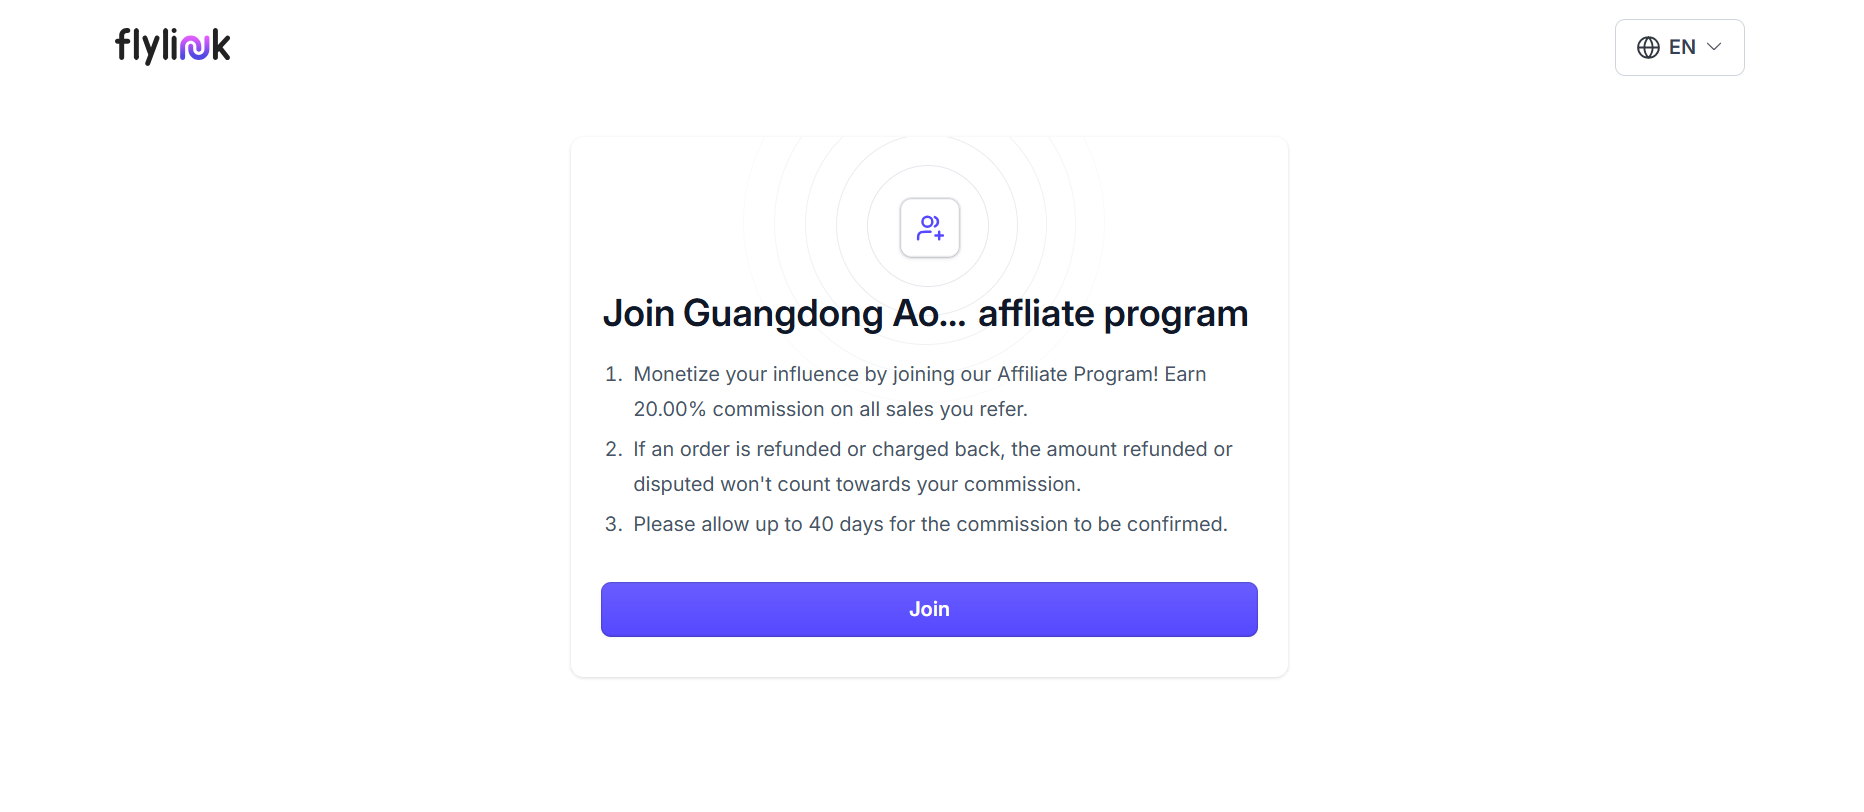Click the 'affliate program' heading text

point(1113,314)
